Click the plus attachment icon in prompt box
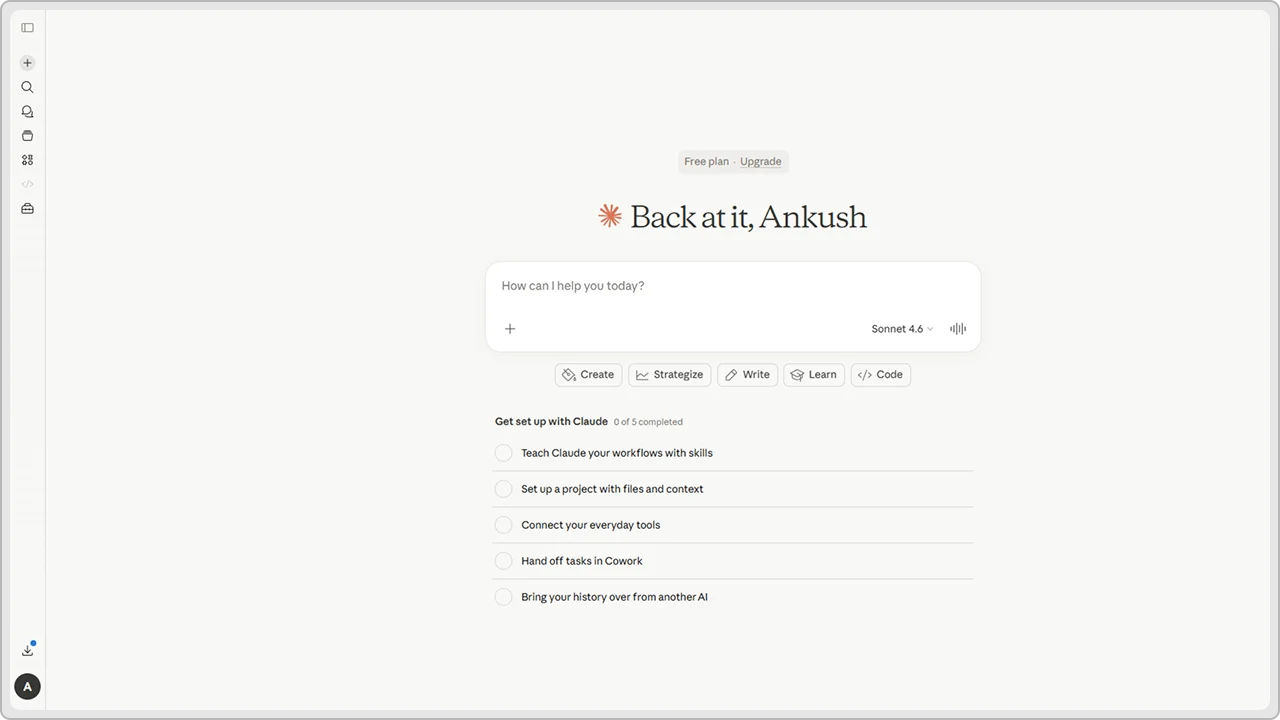 [x=510, y=329]
